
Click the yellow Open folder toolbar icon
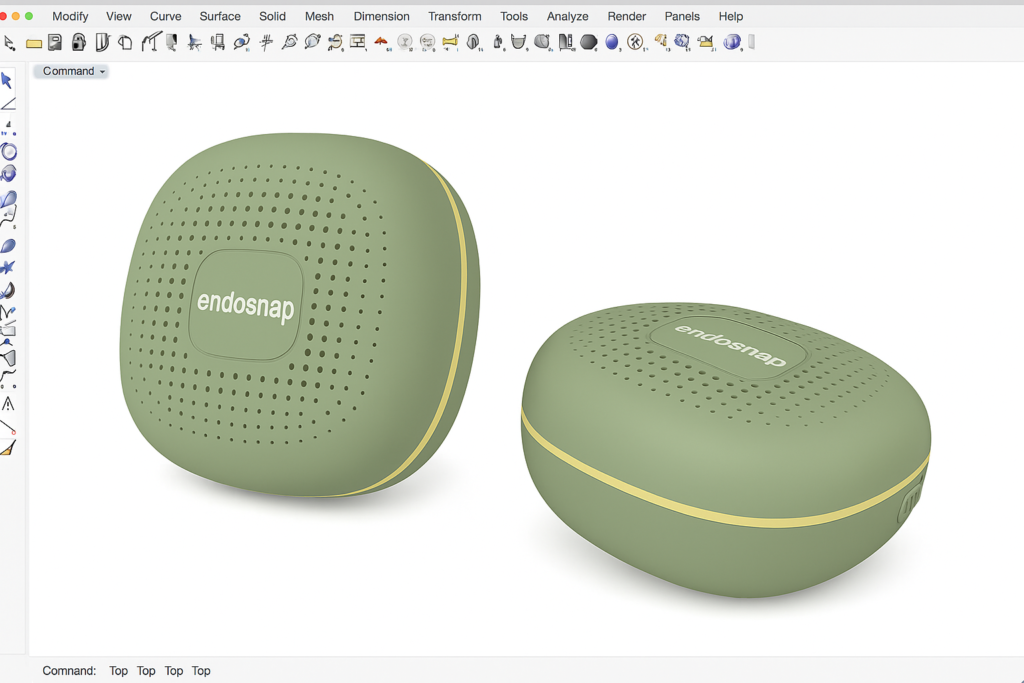[x=34, y=43]
